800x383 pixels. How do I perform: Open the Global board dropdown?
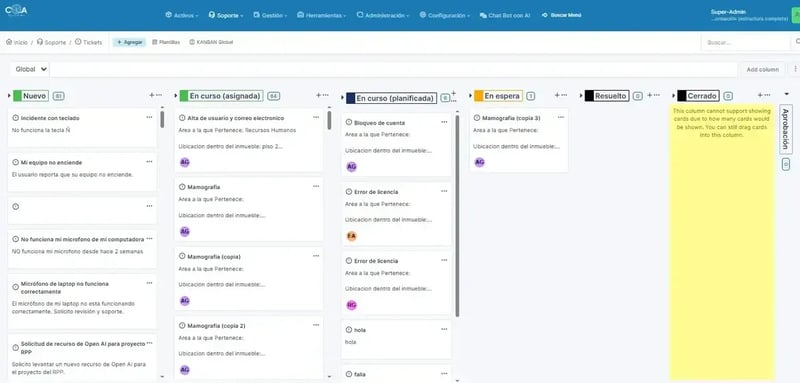tap(30, 69)
